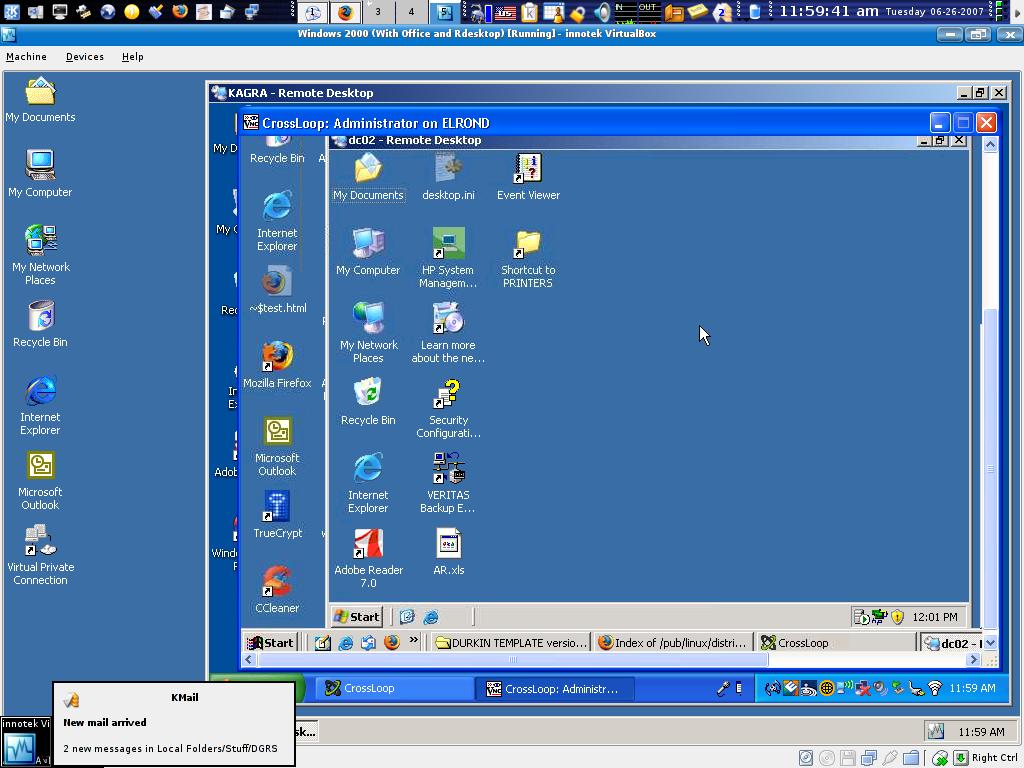
Task: Select the DURKIN TEMPLATE taskbar item
Action: pyautogui.click(x=511, y=643)
